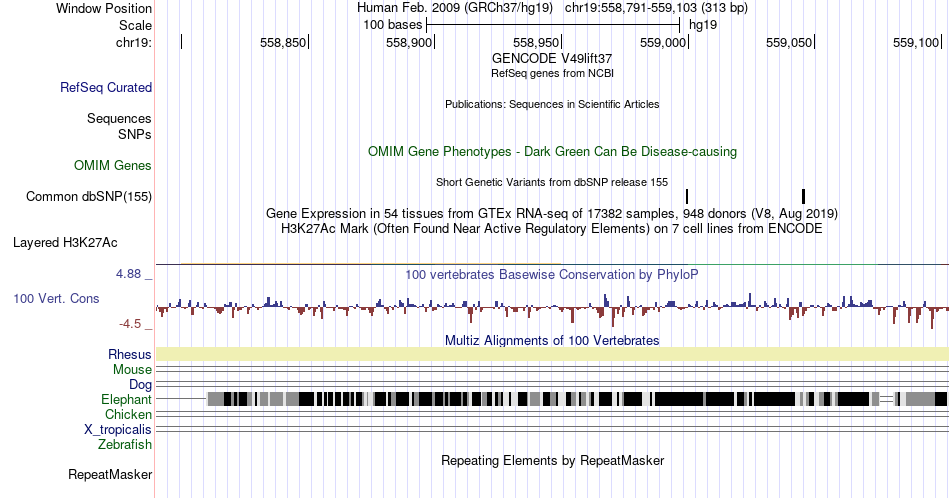This screenshot has height=498, width=950.
Task: Select the Chicken alignment row label
Action: tap(128, 414)
